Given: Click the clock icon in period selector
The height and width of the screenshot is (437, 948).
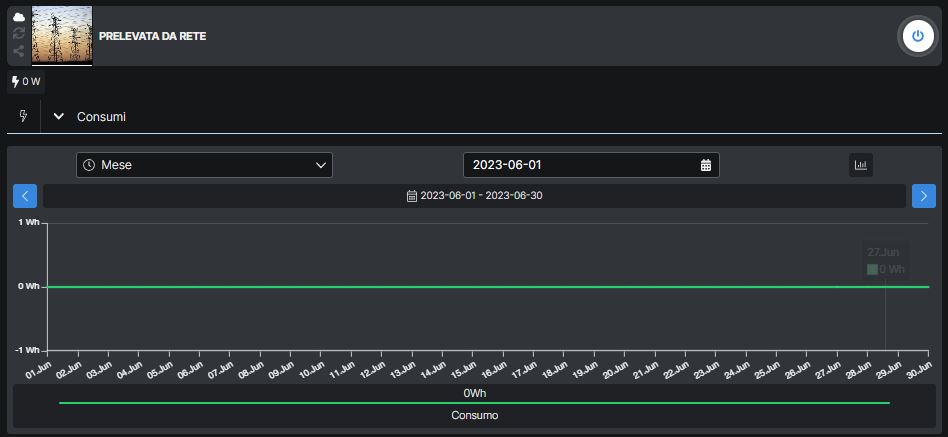Looking at the screenshot, I should (89, 165).
